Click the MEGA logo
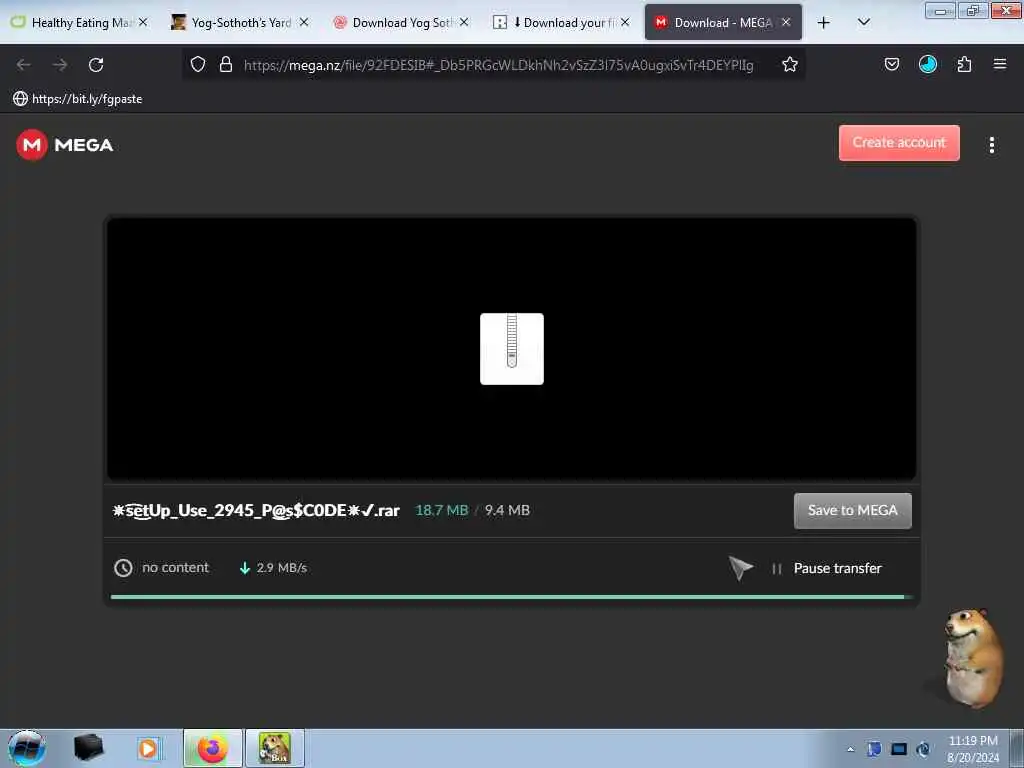The height and width of the screenshot is (768, 1024). click(65, 144)
